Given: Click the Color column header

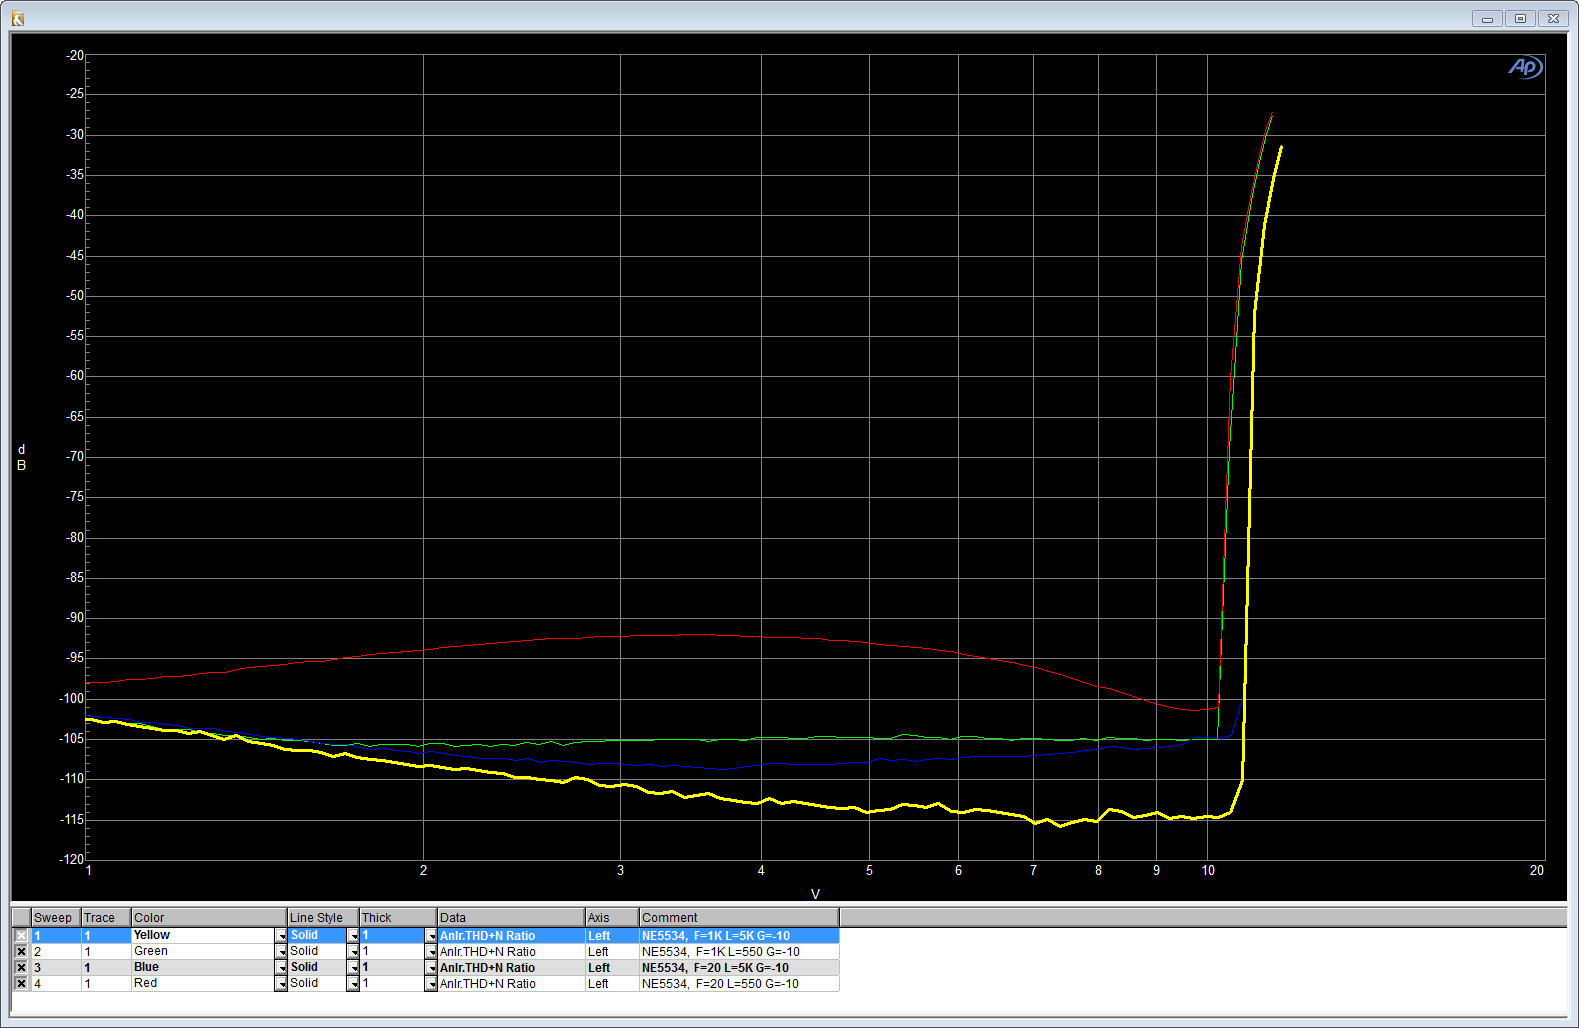Looking at the screenshot, I should click(209, 917).
